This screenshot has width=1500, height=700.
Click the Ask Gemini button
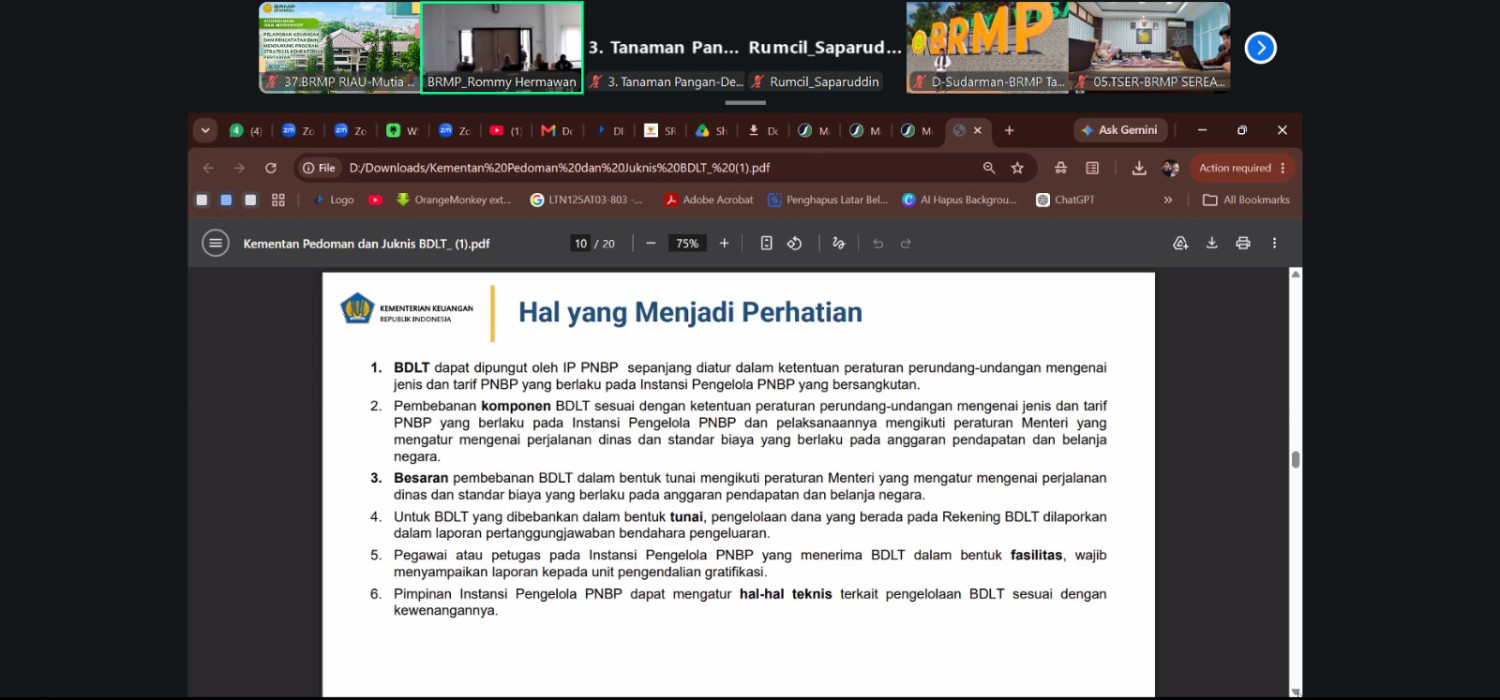(x=1119, y=130)
